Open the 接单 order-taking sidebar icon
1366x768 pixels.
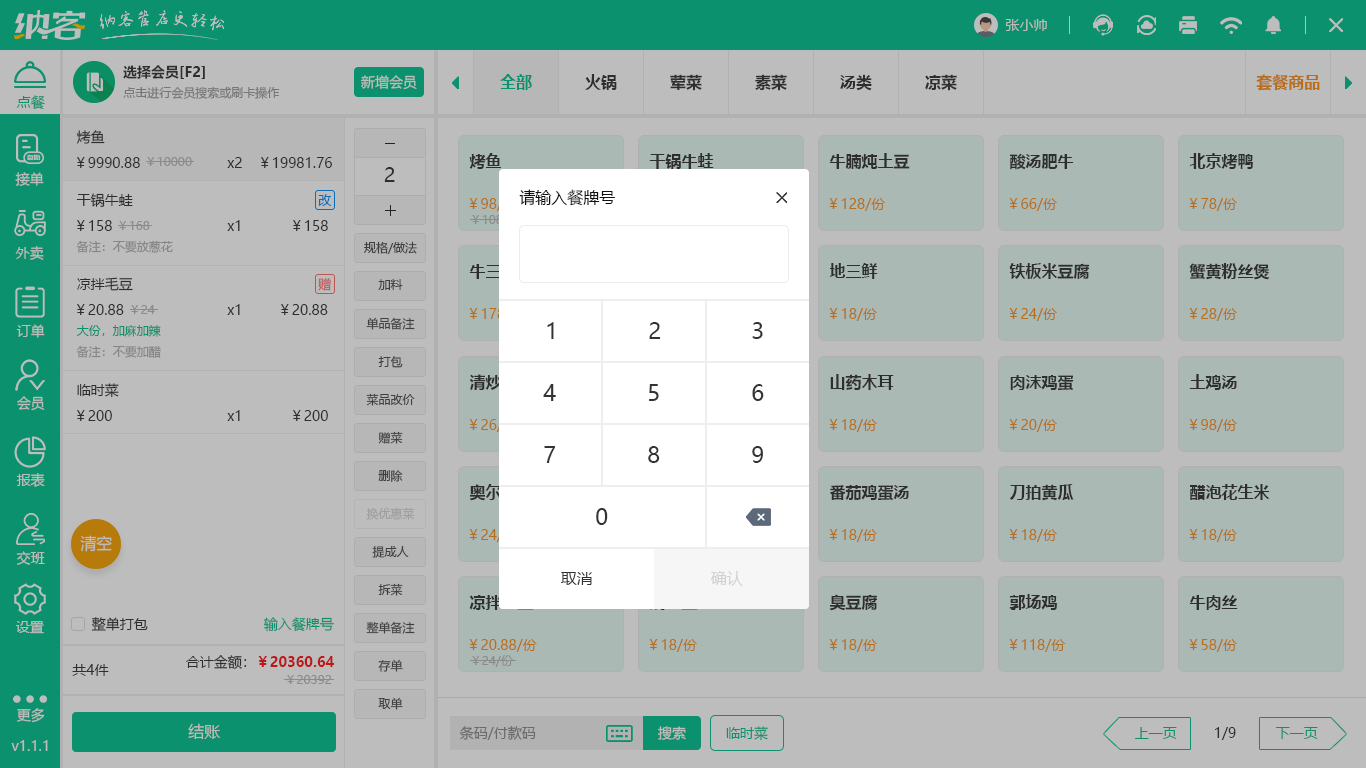coord(30,161)
